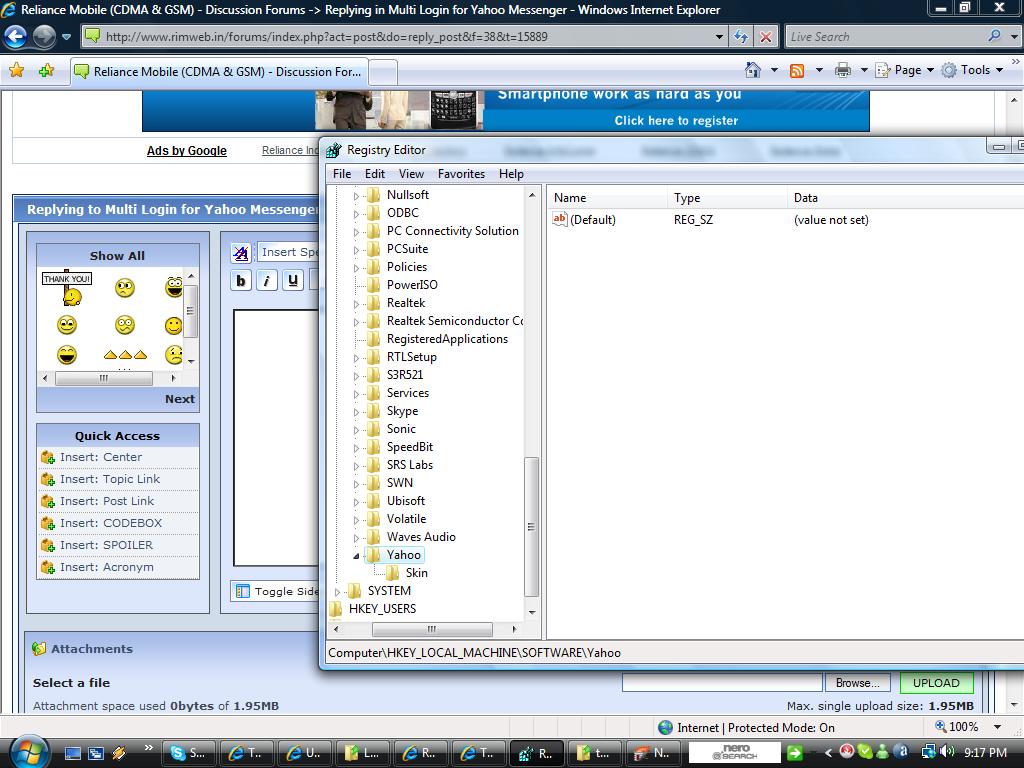Click the browser Forward arrow button

tap(44, 37)
